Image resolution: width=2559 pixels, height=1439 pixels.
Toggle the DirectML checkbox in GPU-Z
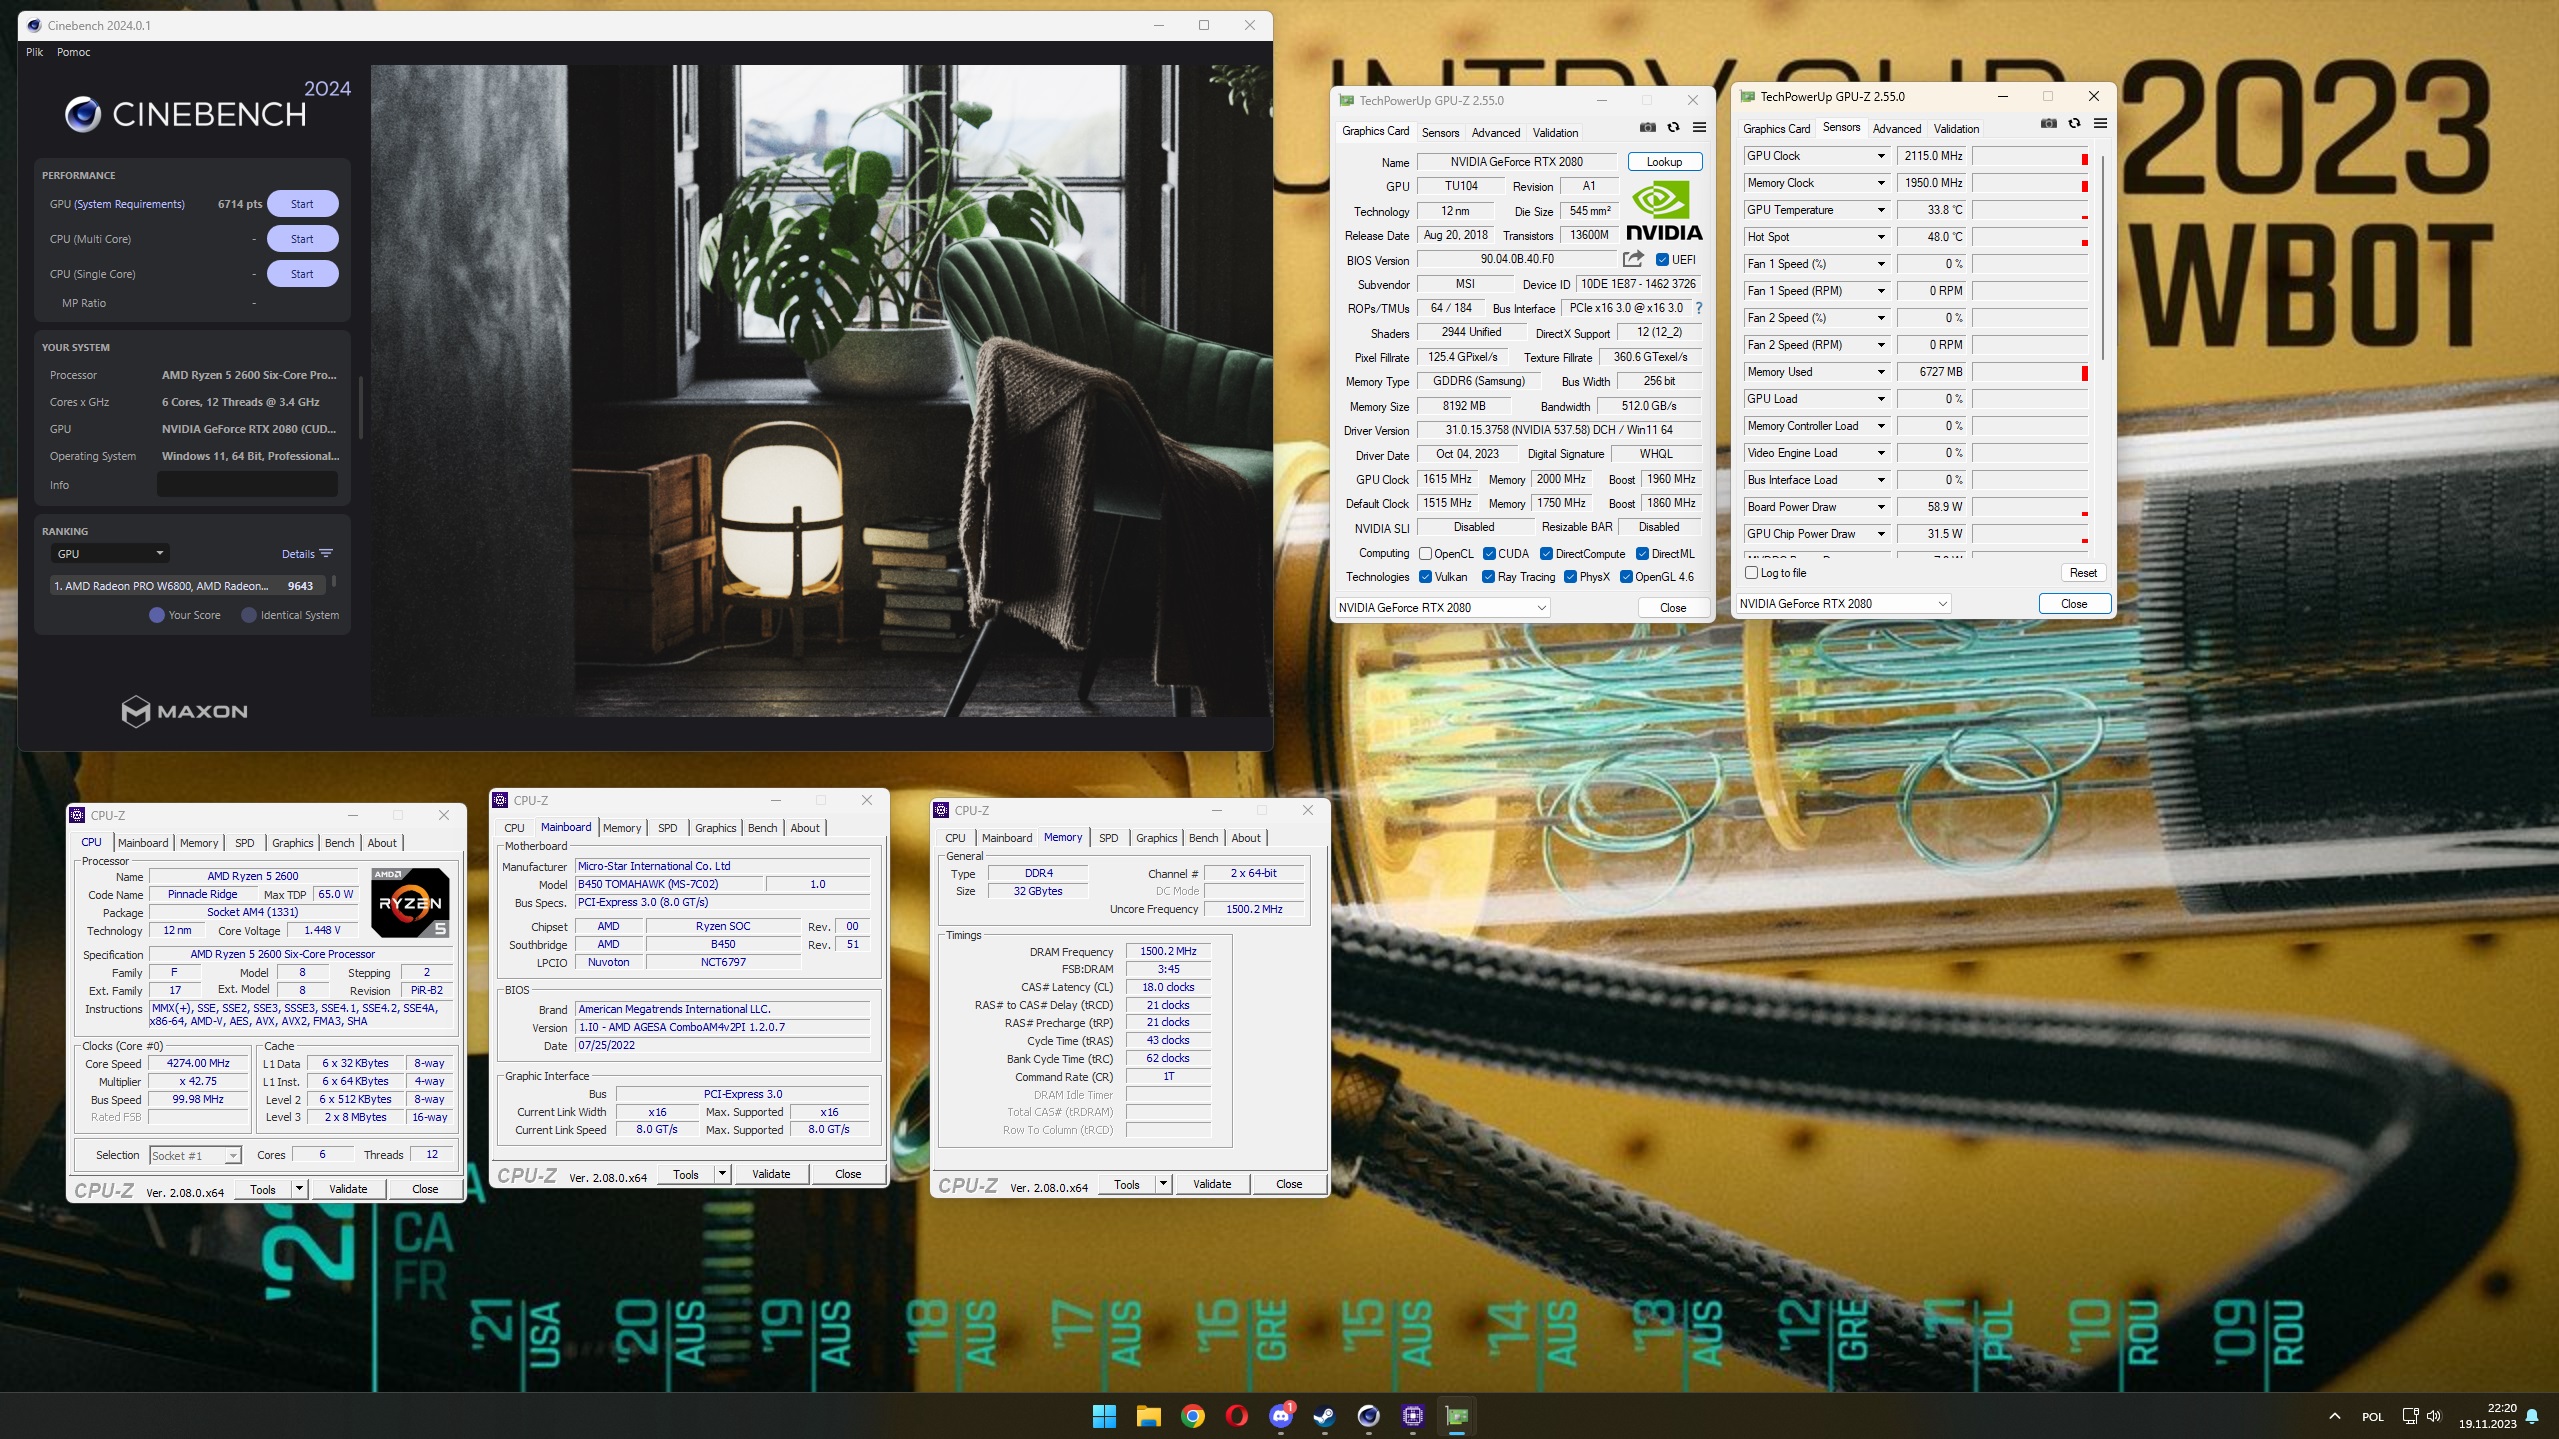pyautogui.click(x=1642, y=554)
